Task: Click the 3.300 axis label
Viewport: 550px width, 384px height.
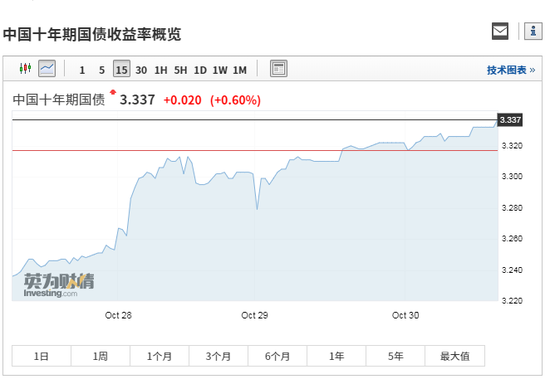Action: (x=512, y=176)
